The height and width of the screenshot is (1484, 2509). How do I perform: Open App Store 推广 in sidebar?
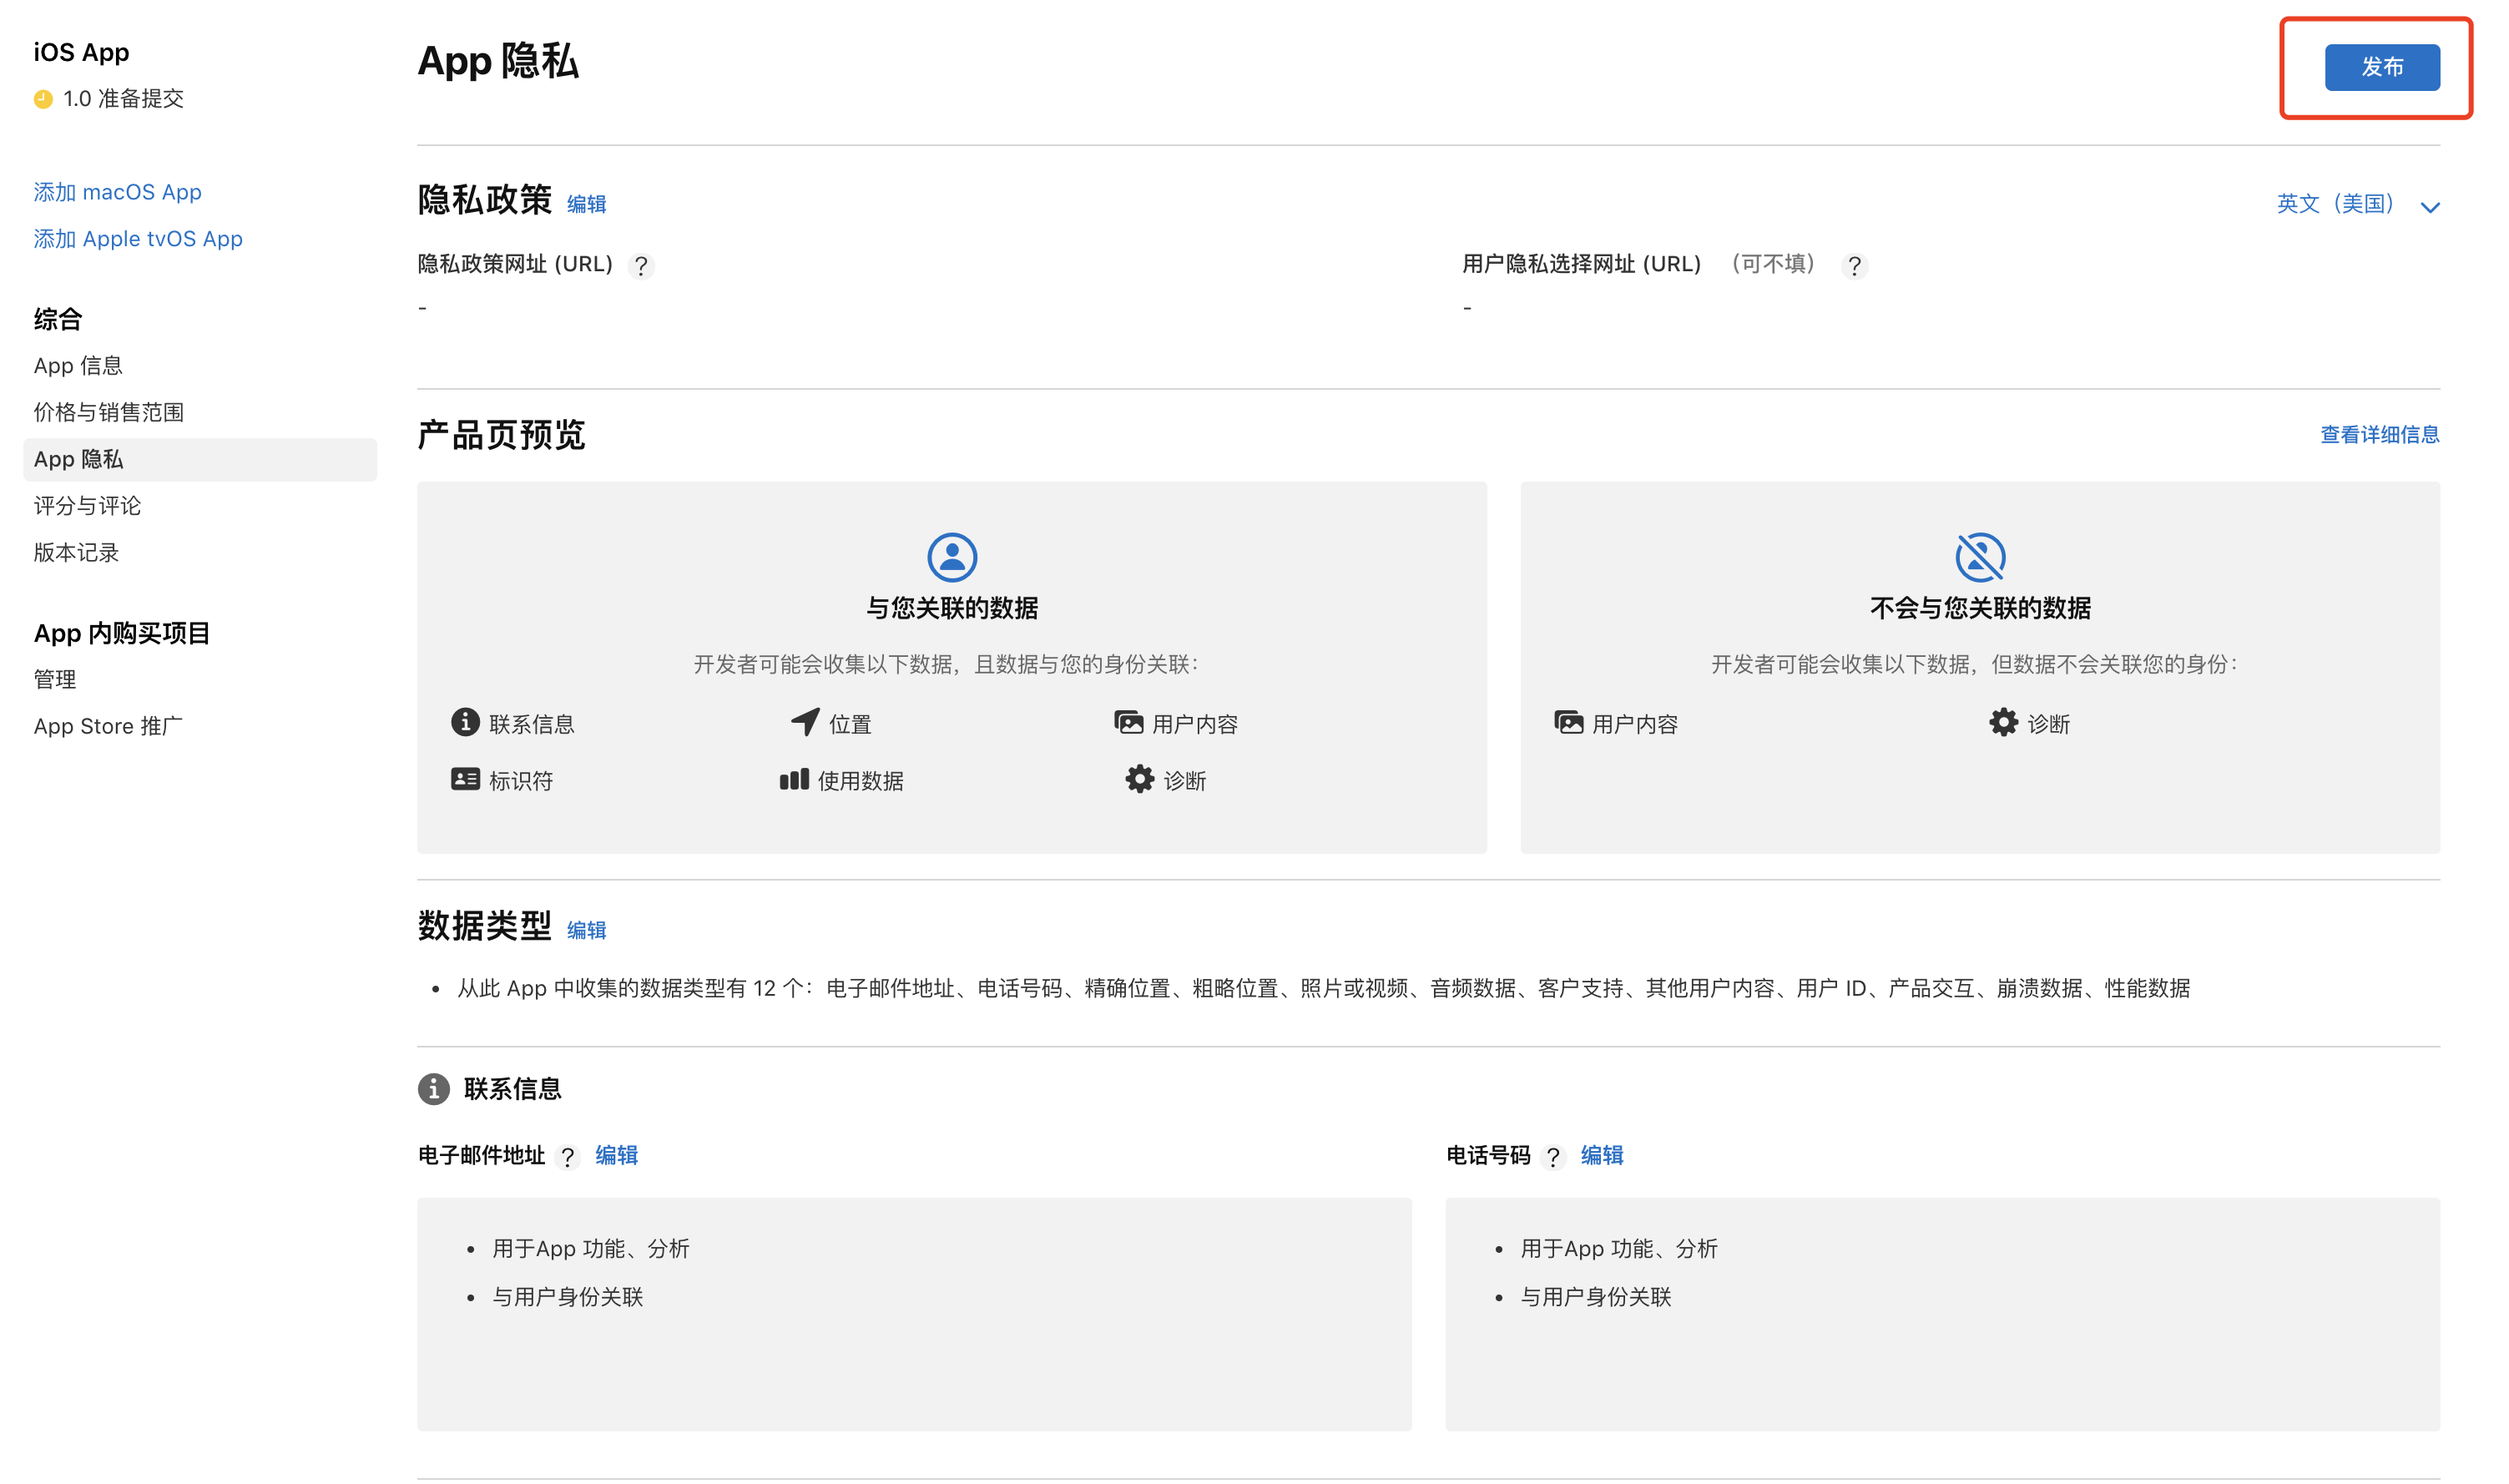109,726
